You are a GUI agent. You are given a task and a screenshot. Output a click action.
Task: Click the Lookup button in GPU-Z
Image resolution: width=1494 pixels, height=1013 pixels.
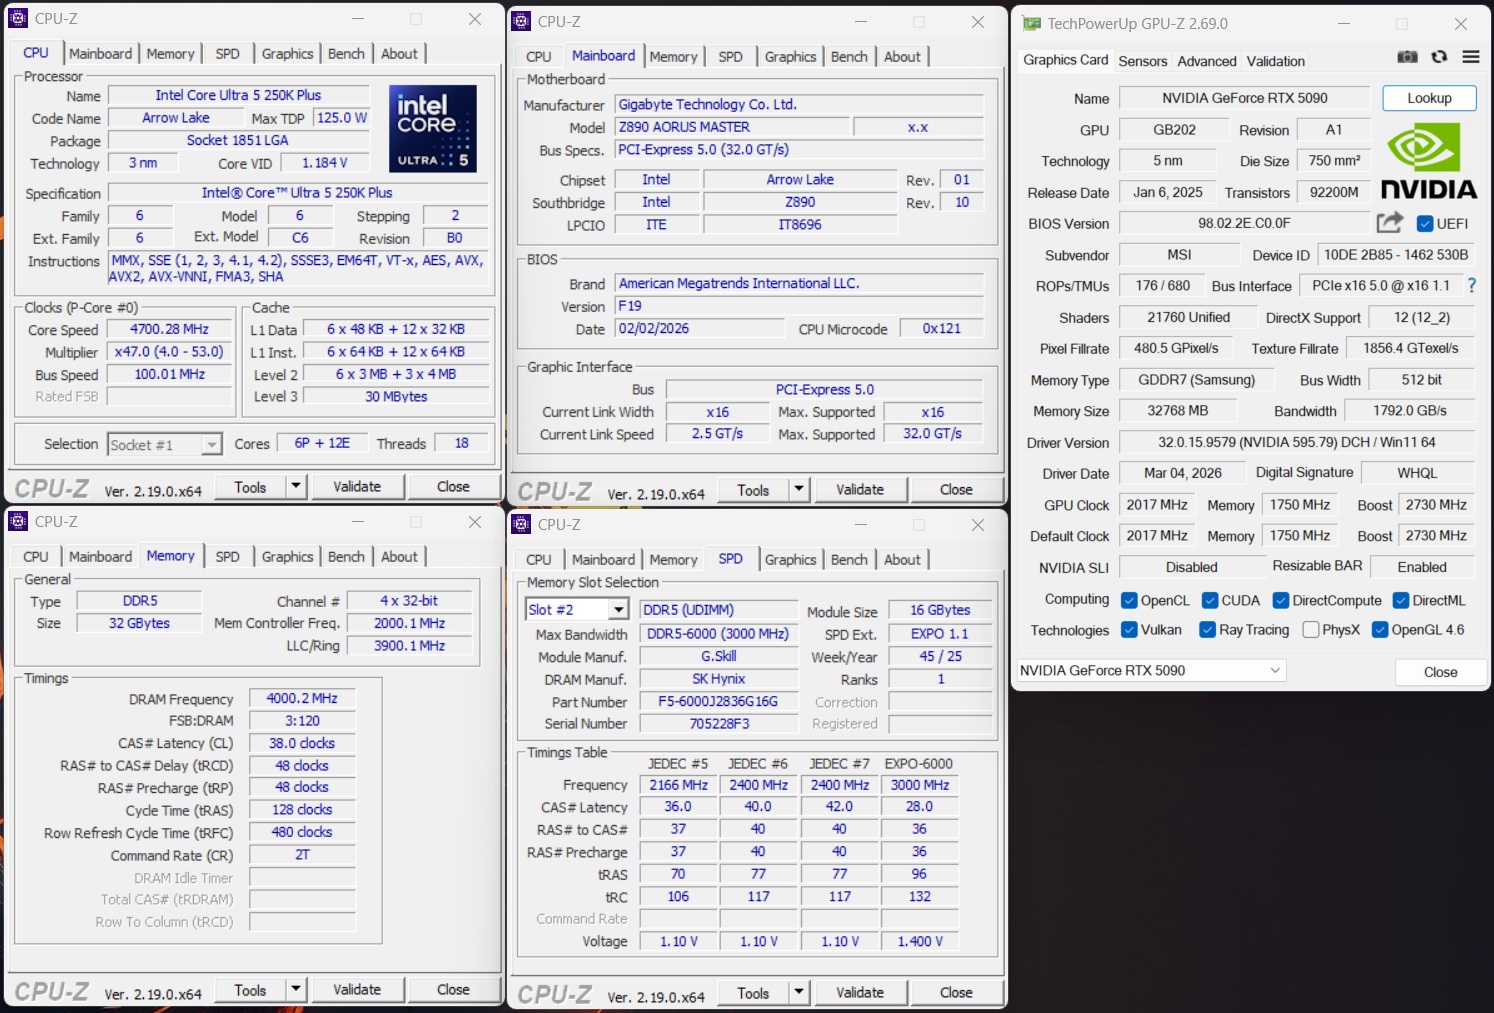1429,98
